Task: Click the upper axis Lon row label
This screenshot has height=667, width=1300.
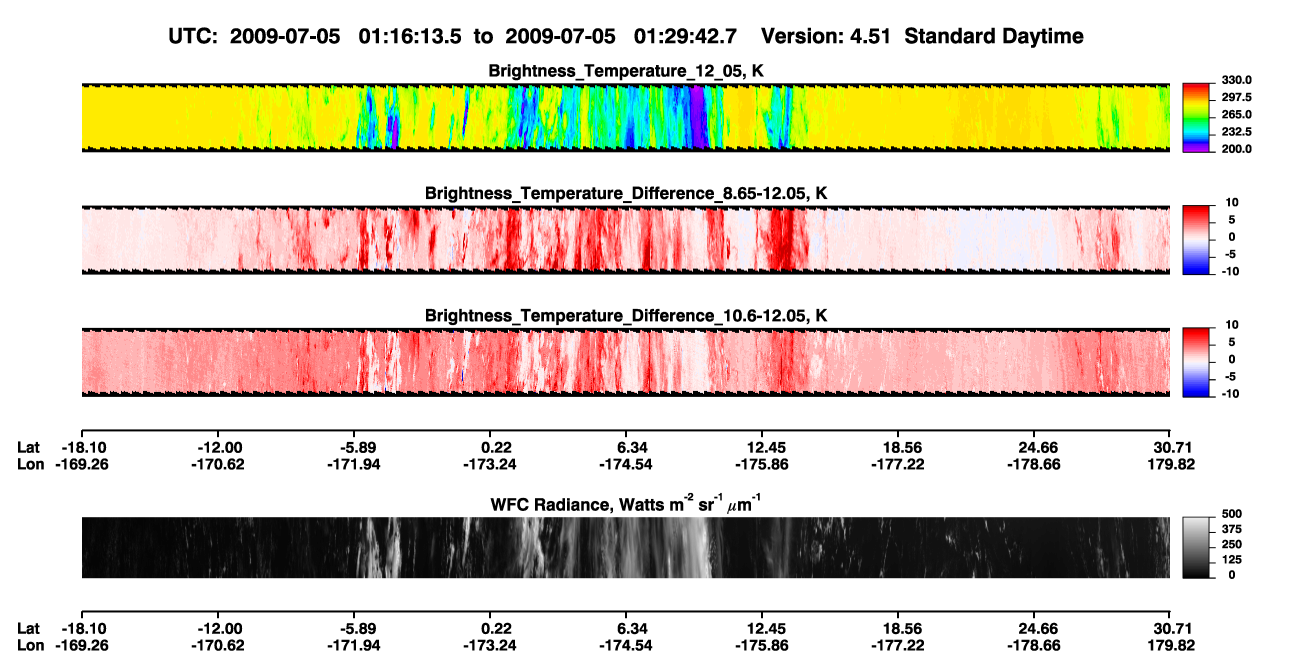Action: pyautogui.click(x=30, y=465)
